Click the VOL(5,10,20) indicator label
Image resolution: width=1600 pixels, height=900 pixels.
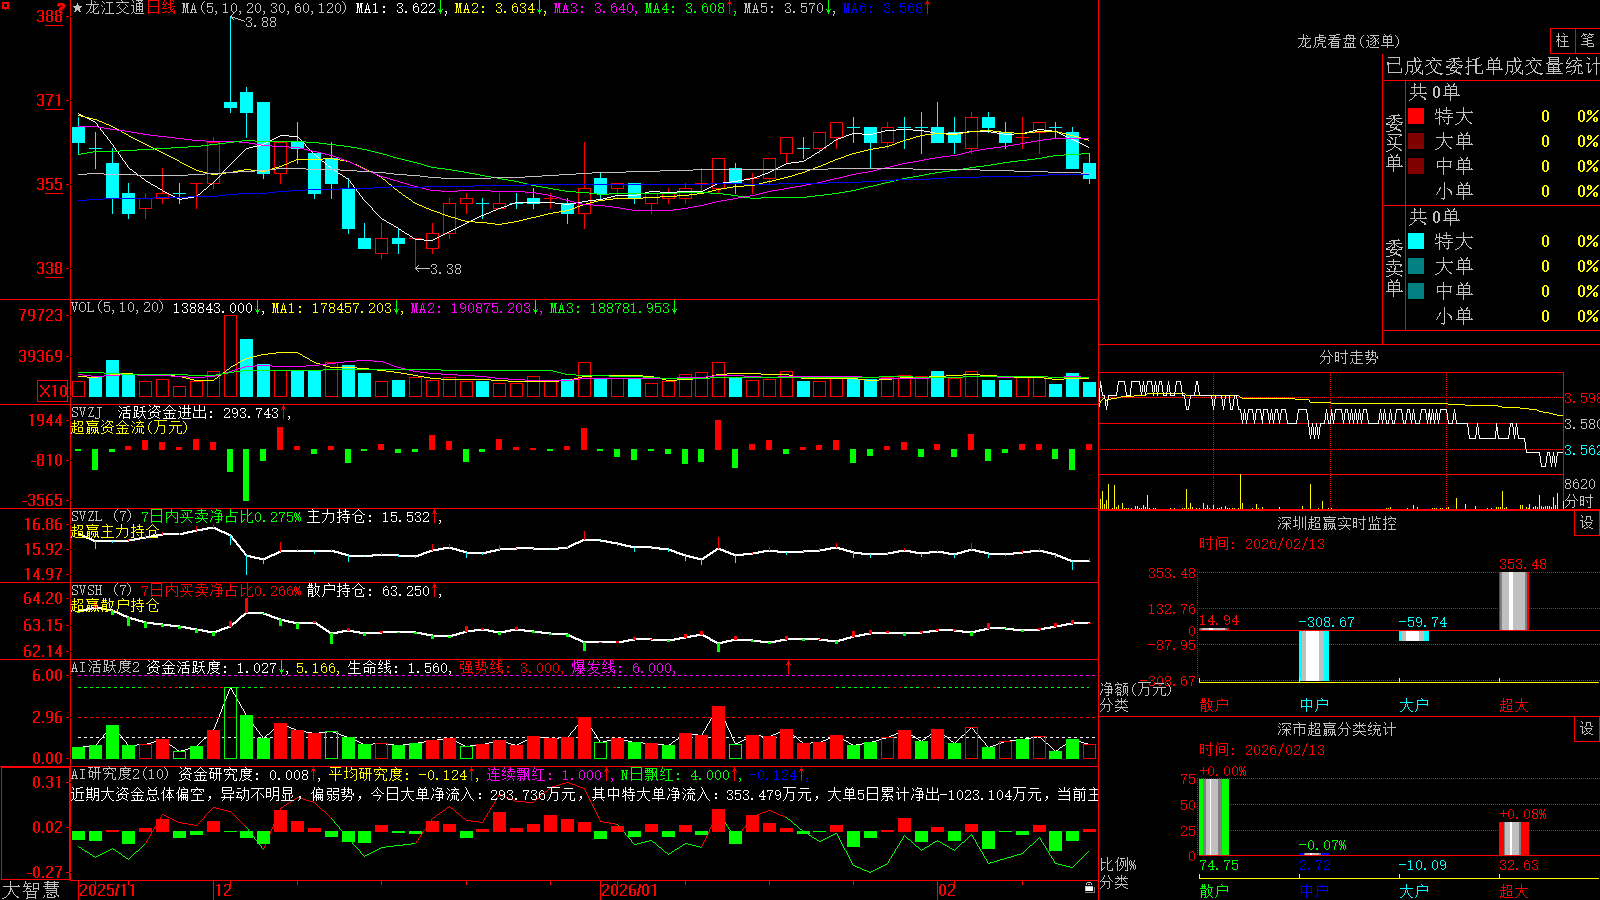click(117, 308)
